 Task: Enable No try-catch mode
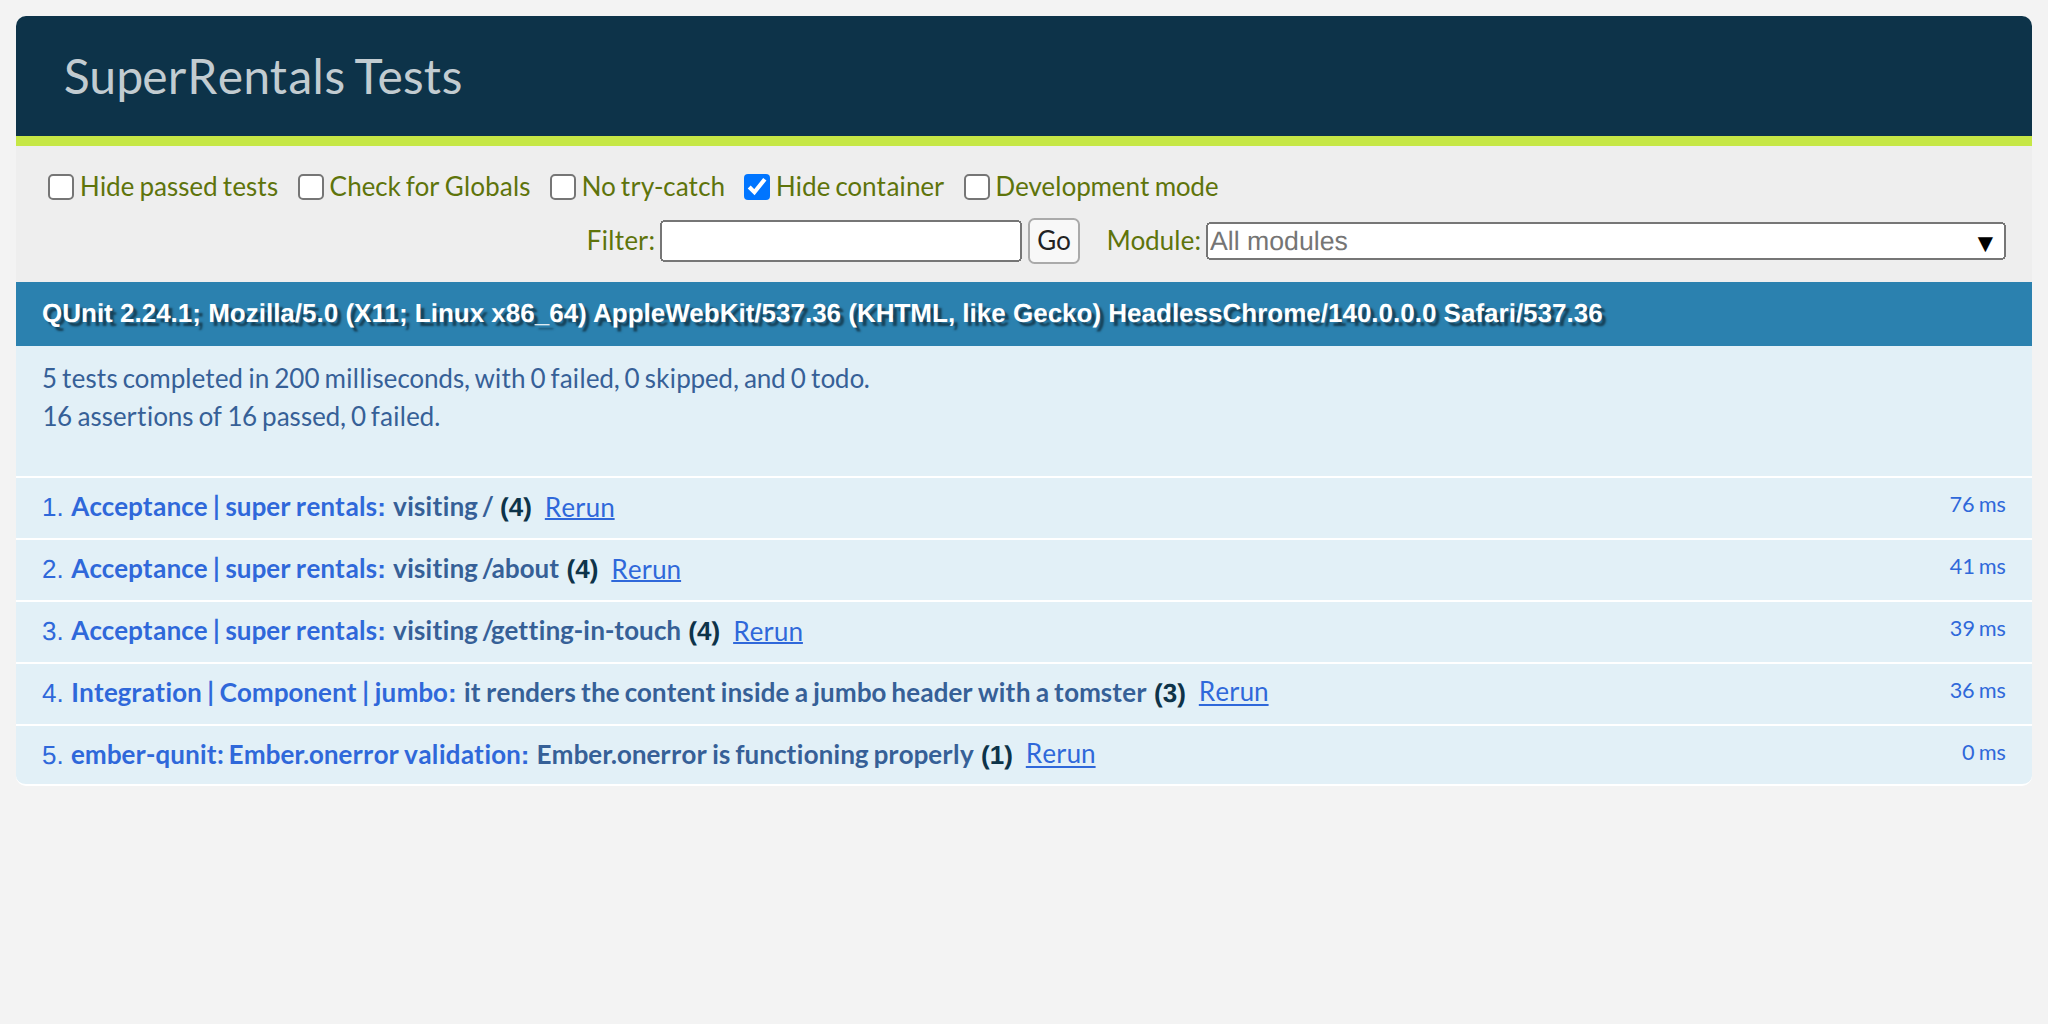tap(563, 187)
